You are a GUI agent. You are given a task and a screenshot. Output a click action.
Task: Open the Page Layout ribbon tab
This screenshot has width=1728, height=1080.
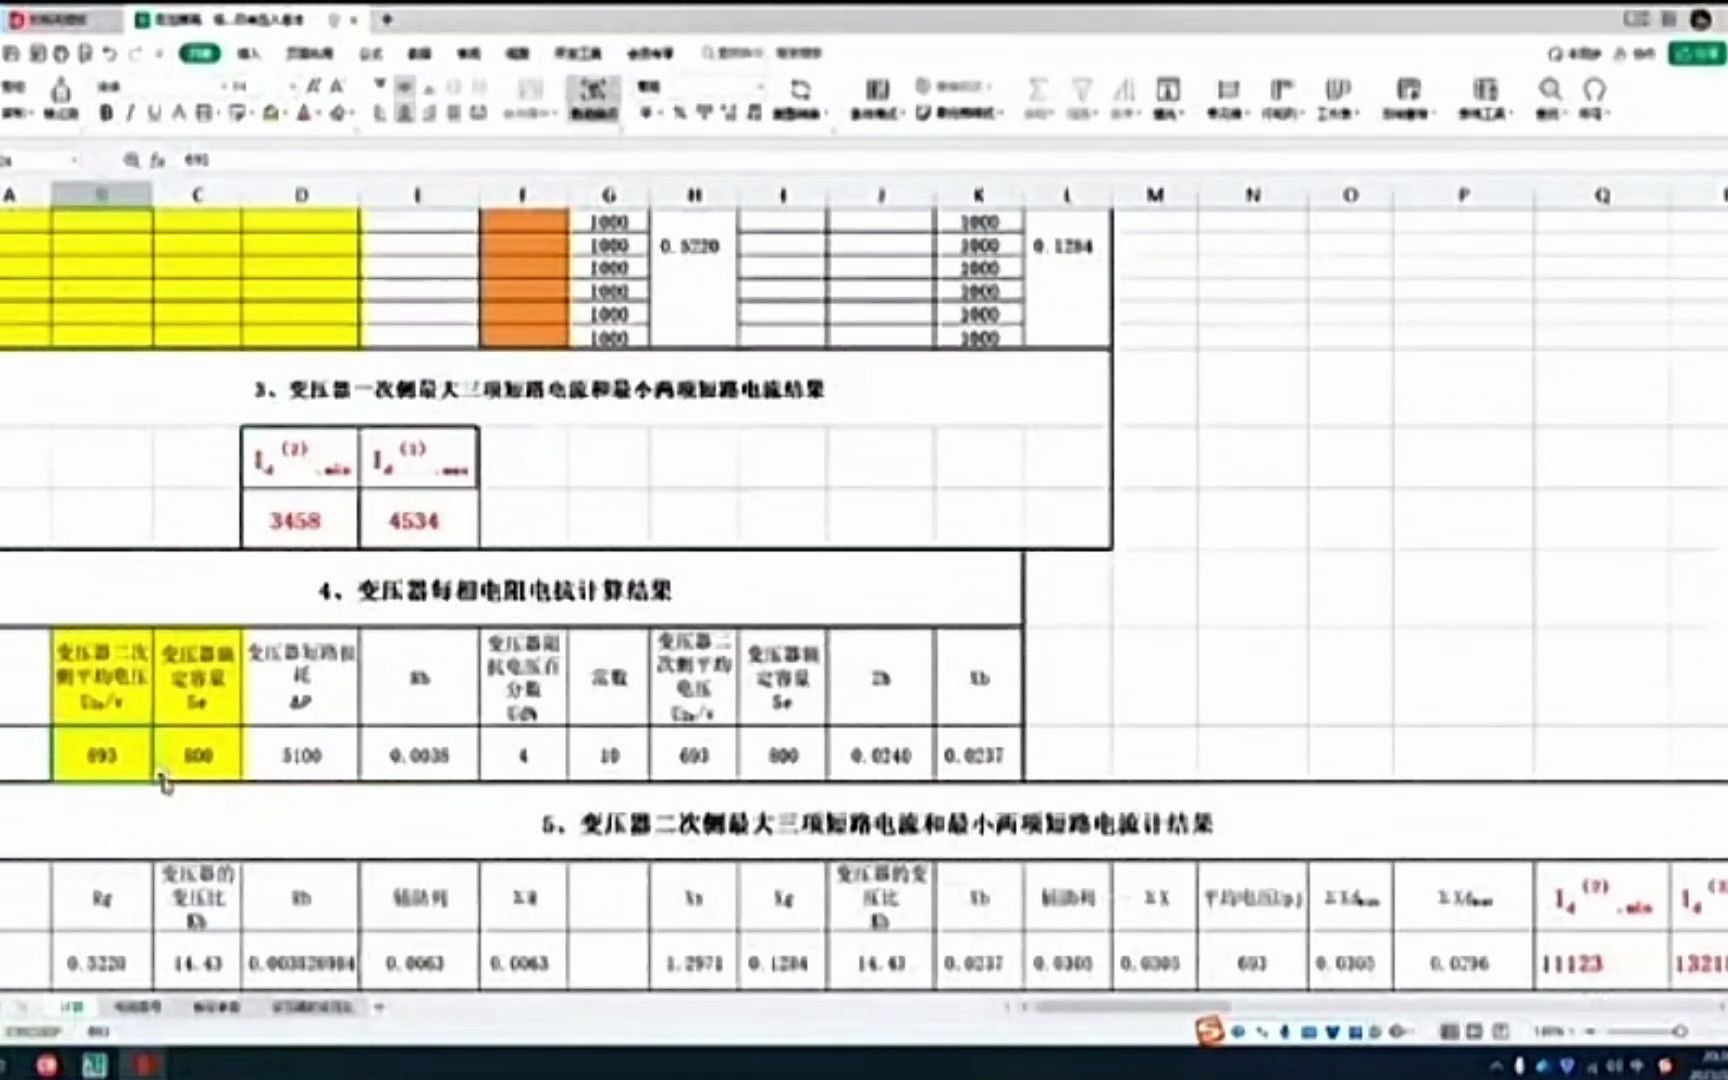pyautogui.click(x=310, y=53)
